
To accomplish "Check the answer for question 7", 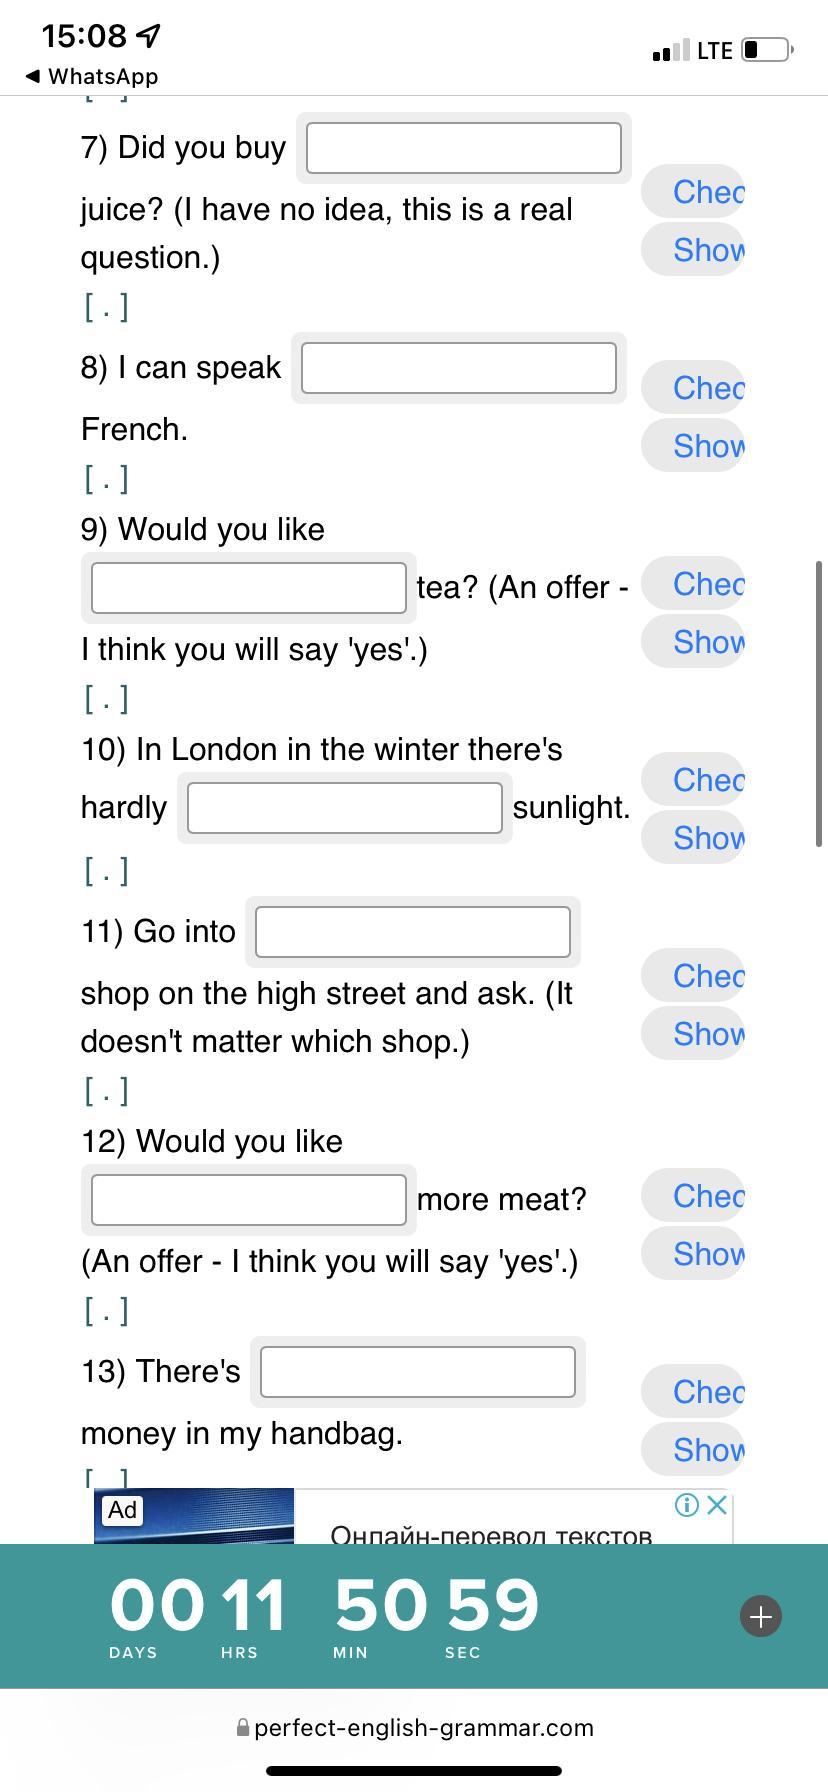I will pos(695,192).
